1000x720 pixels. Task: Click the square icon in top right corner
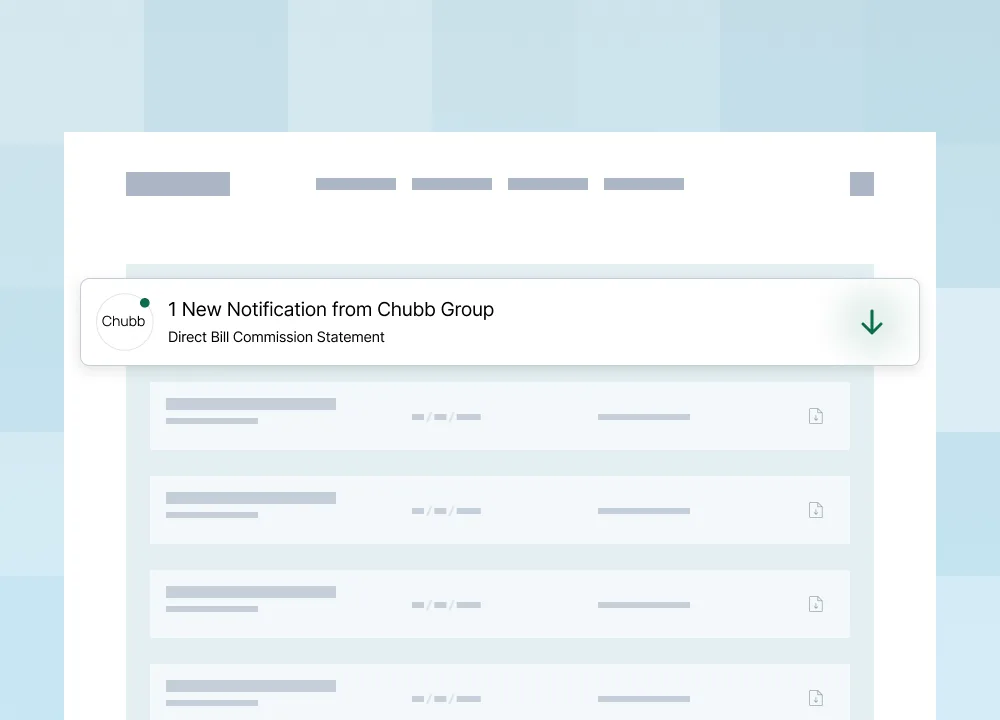point(862,184)
